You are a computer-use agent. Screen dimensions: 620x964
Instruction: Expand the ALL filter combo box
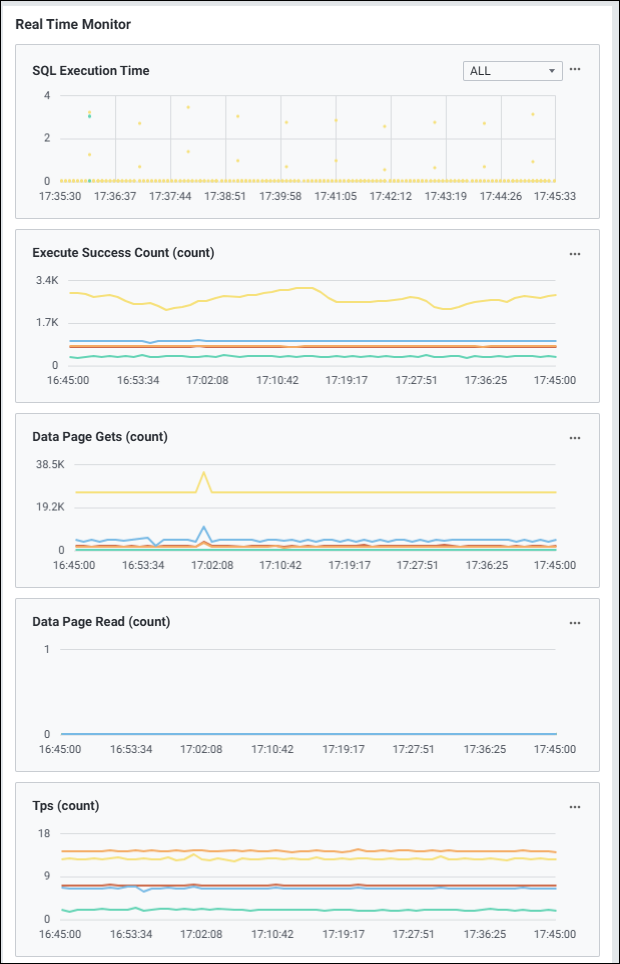point(511,71)
